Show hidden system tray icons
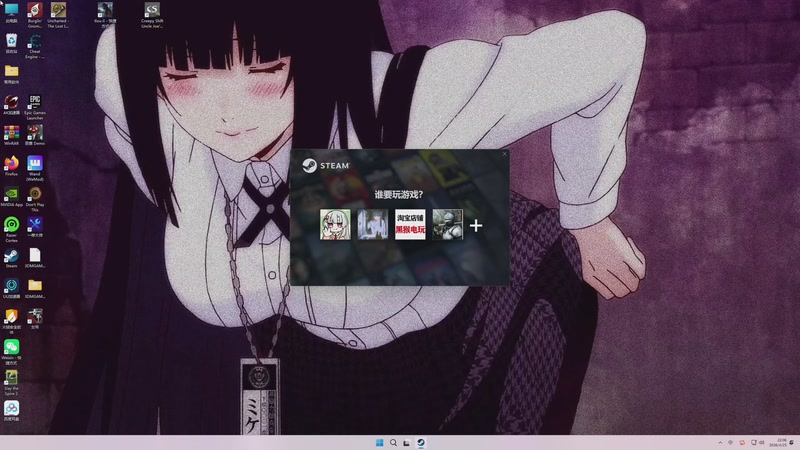 720,443
